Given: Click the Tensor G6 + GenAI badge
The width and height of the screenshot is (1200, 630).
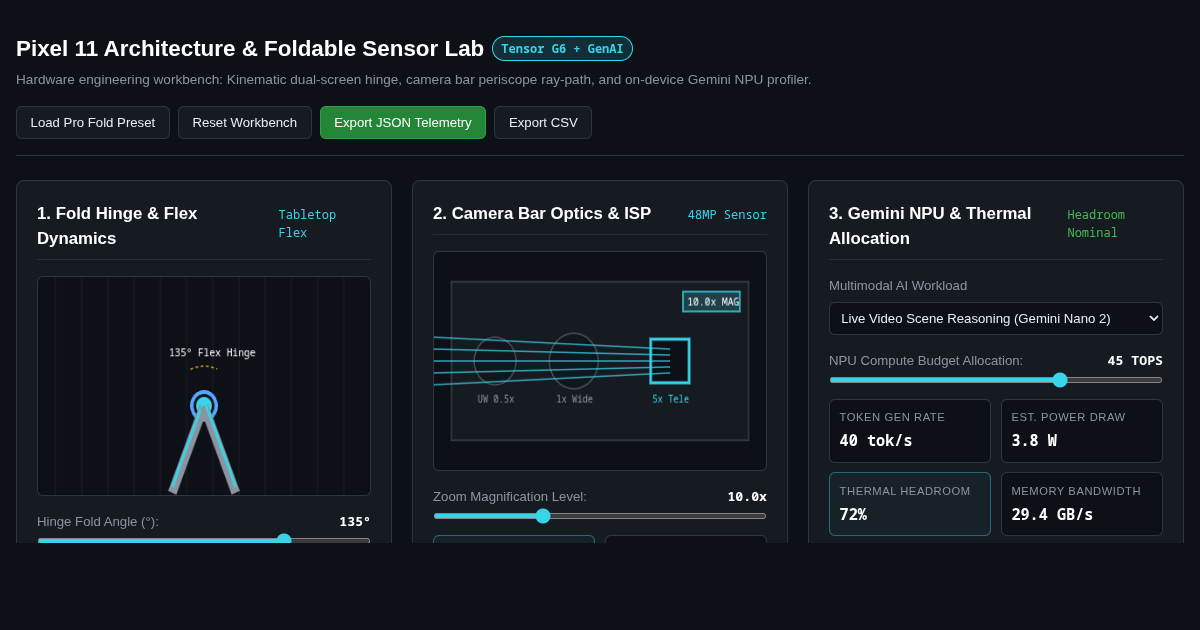Looking at the screenshot, I should 562,48.
